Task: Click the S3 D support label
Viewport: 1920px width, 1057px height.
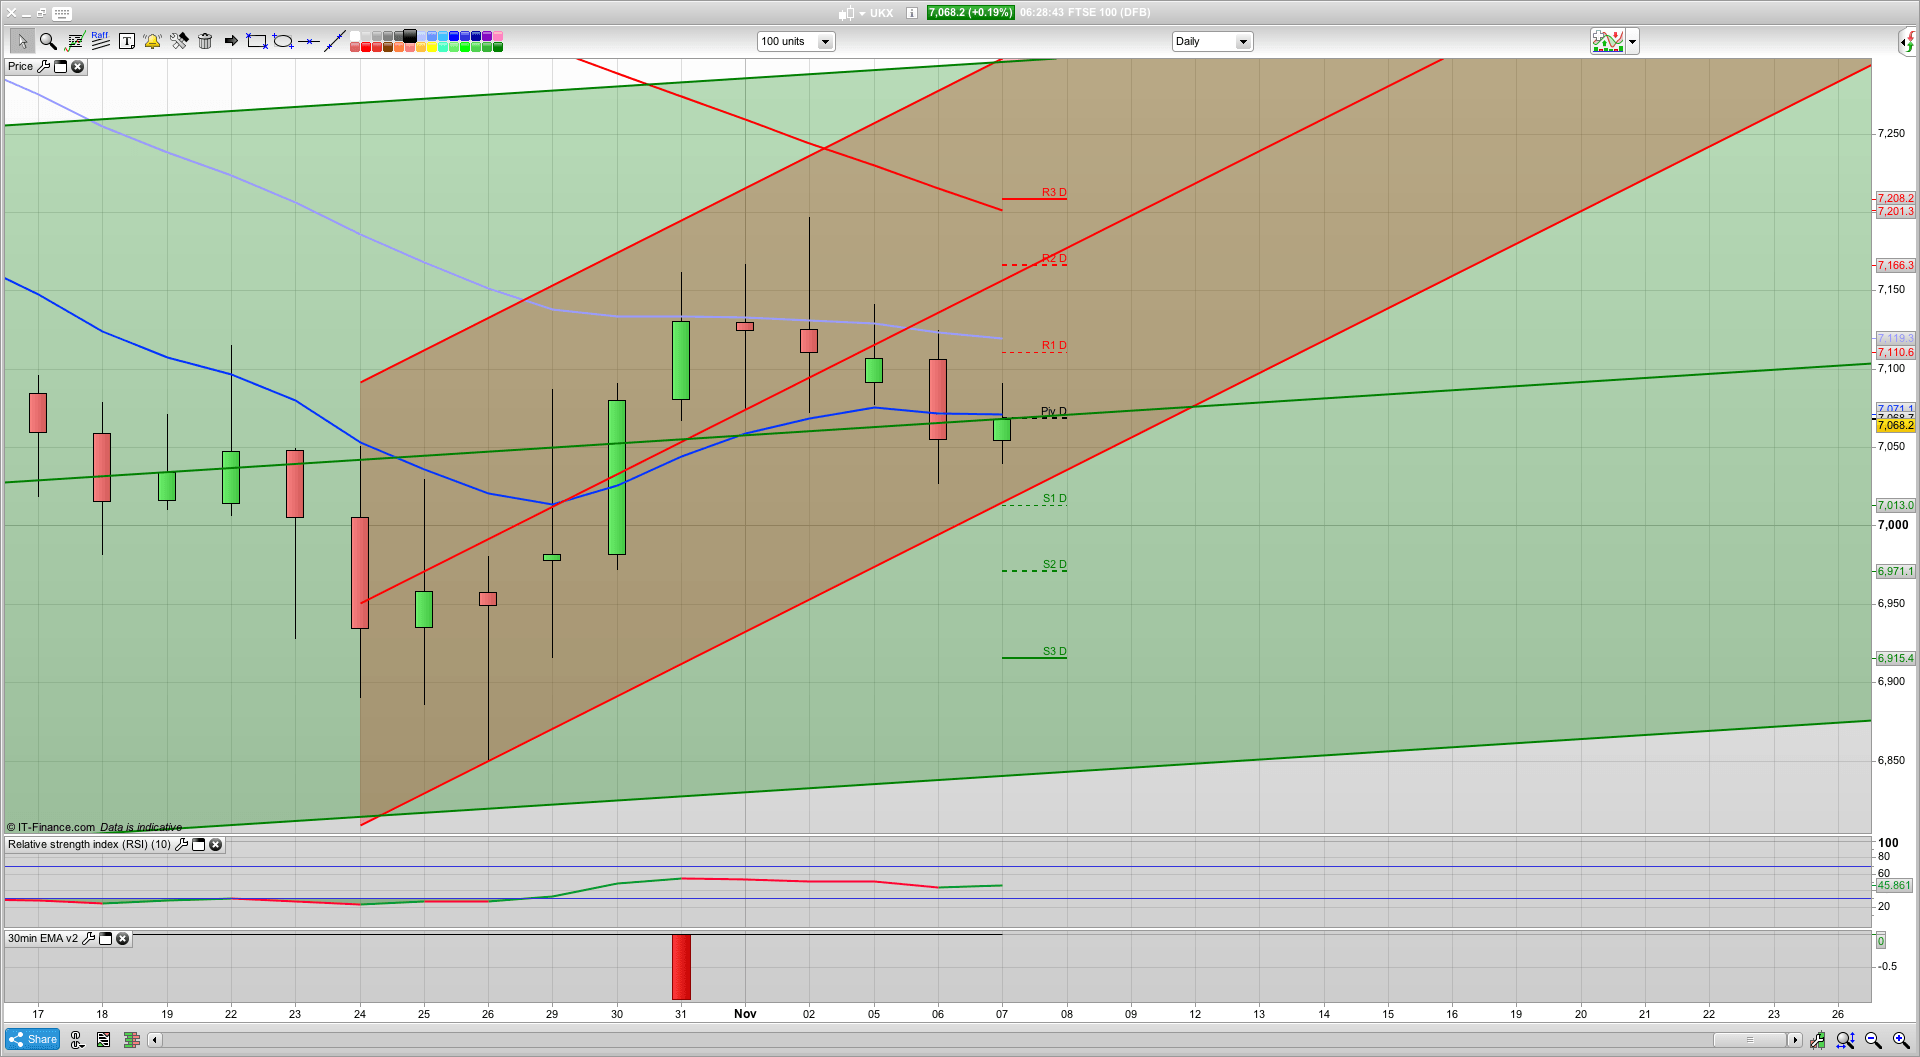Action: 1054,651
